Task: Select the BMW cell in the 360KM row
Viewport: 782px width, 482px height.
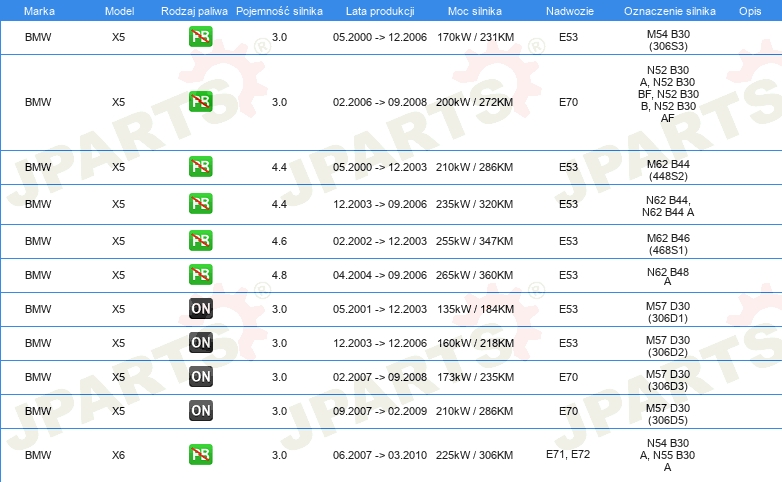Action: (x=38, y=275)
